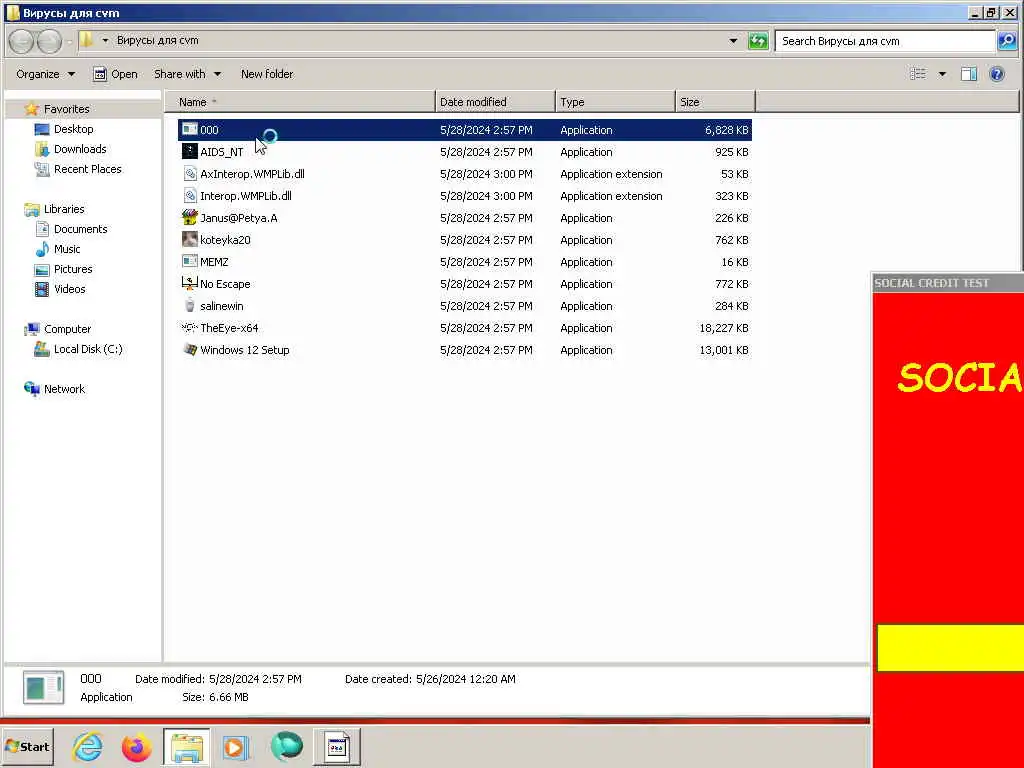Screen dimensions: 1024x768
Task: Select the Windows 12 Setup icon
Action: pos(189,349)
